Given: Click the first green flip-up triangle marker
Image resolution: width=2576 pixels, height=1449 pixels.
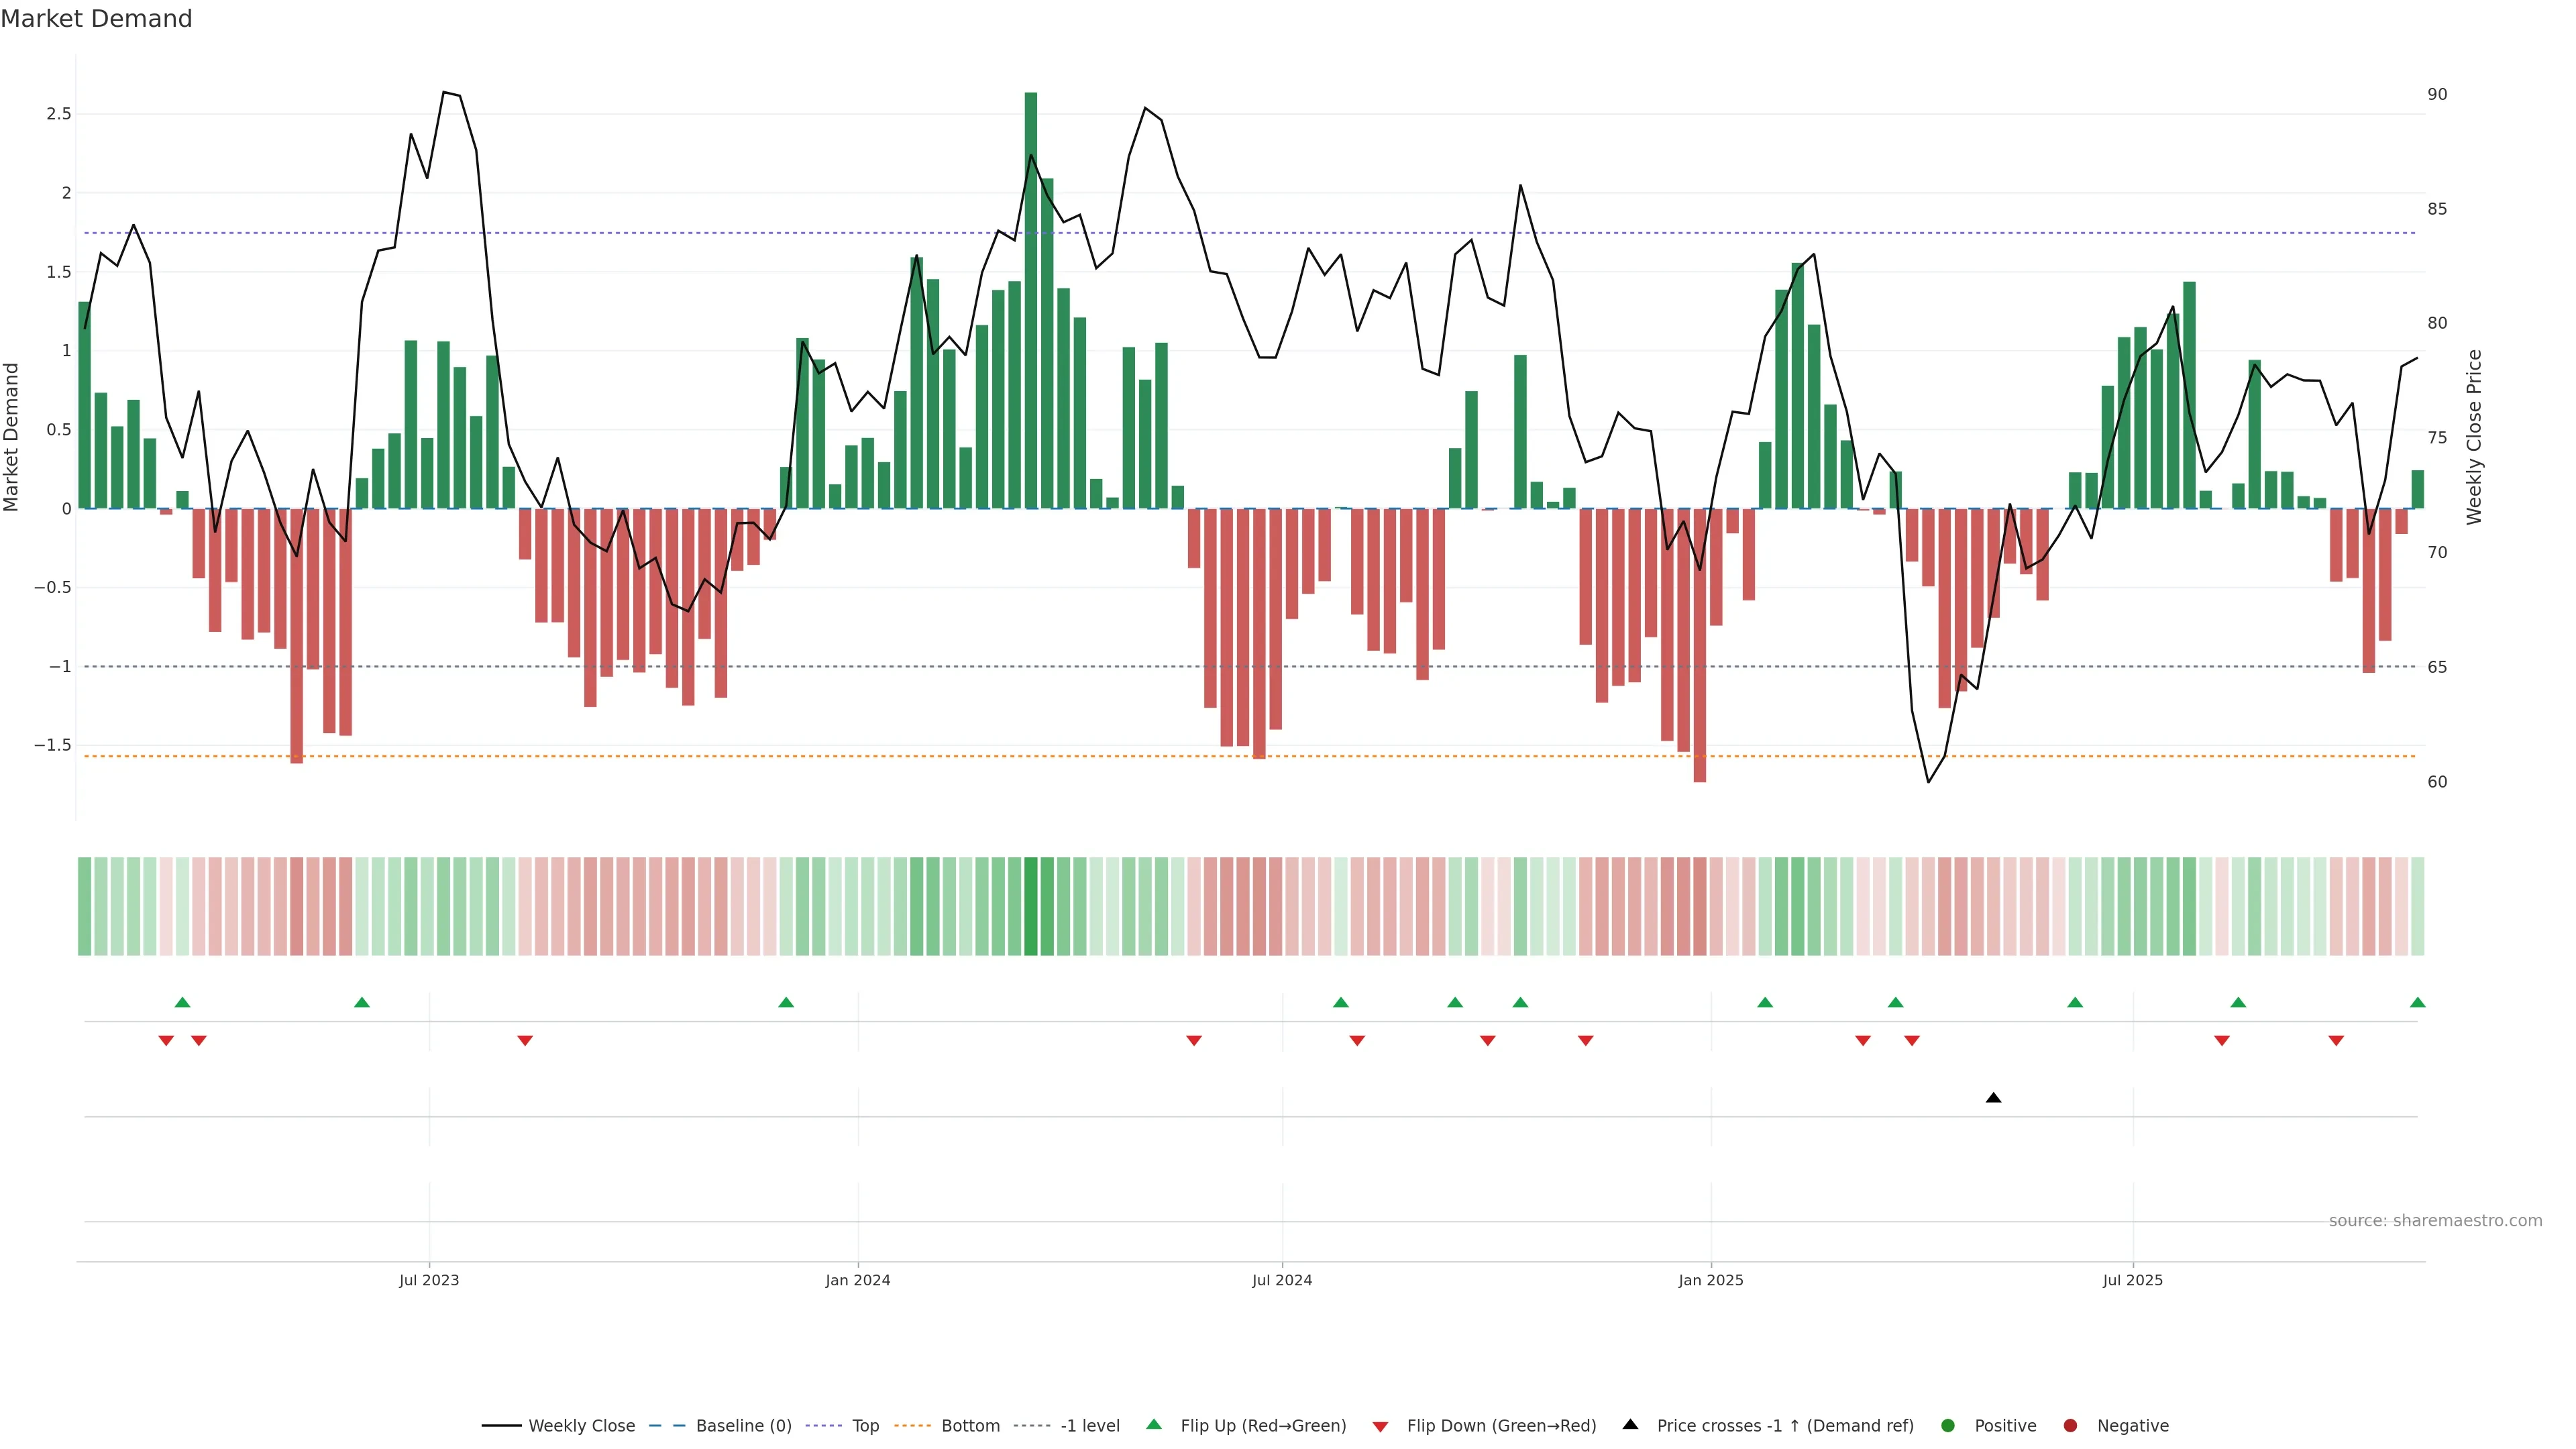Looking at the screenshot, I should [x=182, y=1002].
